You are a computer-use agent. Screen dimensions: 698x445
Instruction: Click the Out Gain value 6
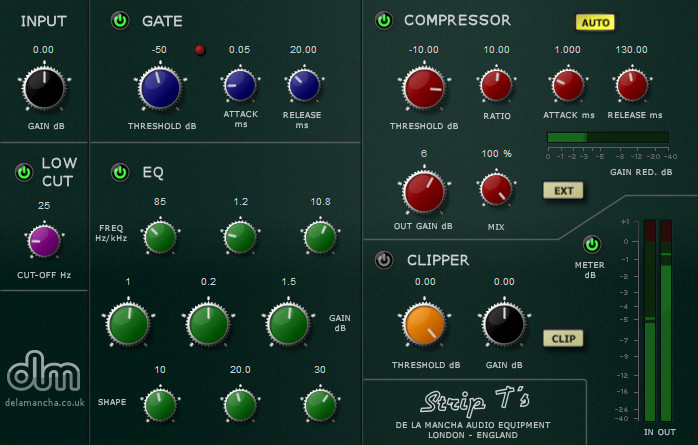click(424, 154)
